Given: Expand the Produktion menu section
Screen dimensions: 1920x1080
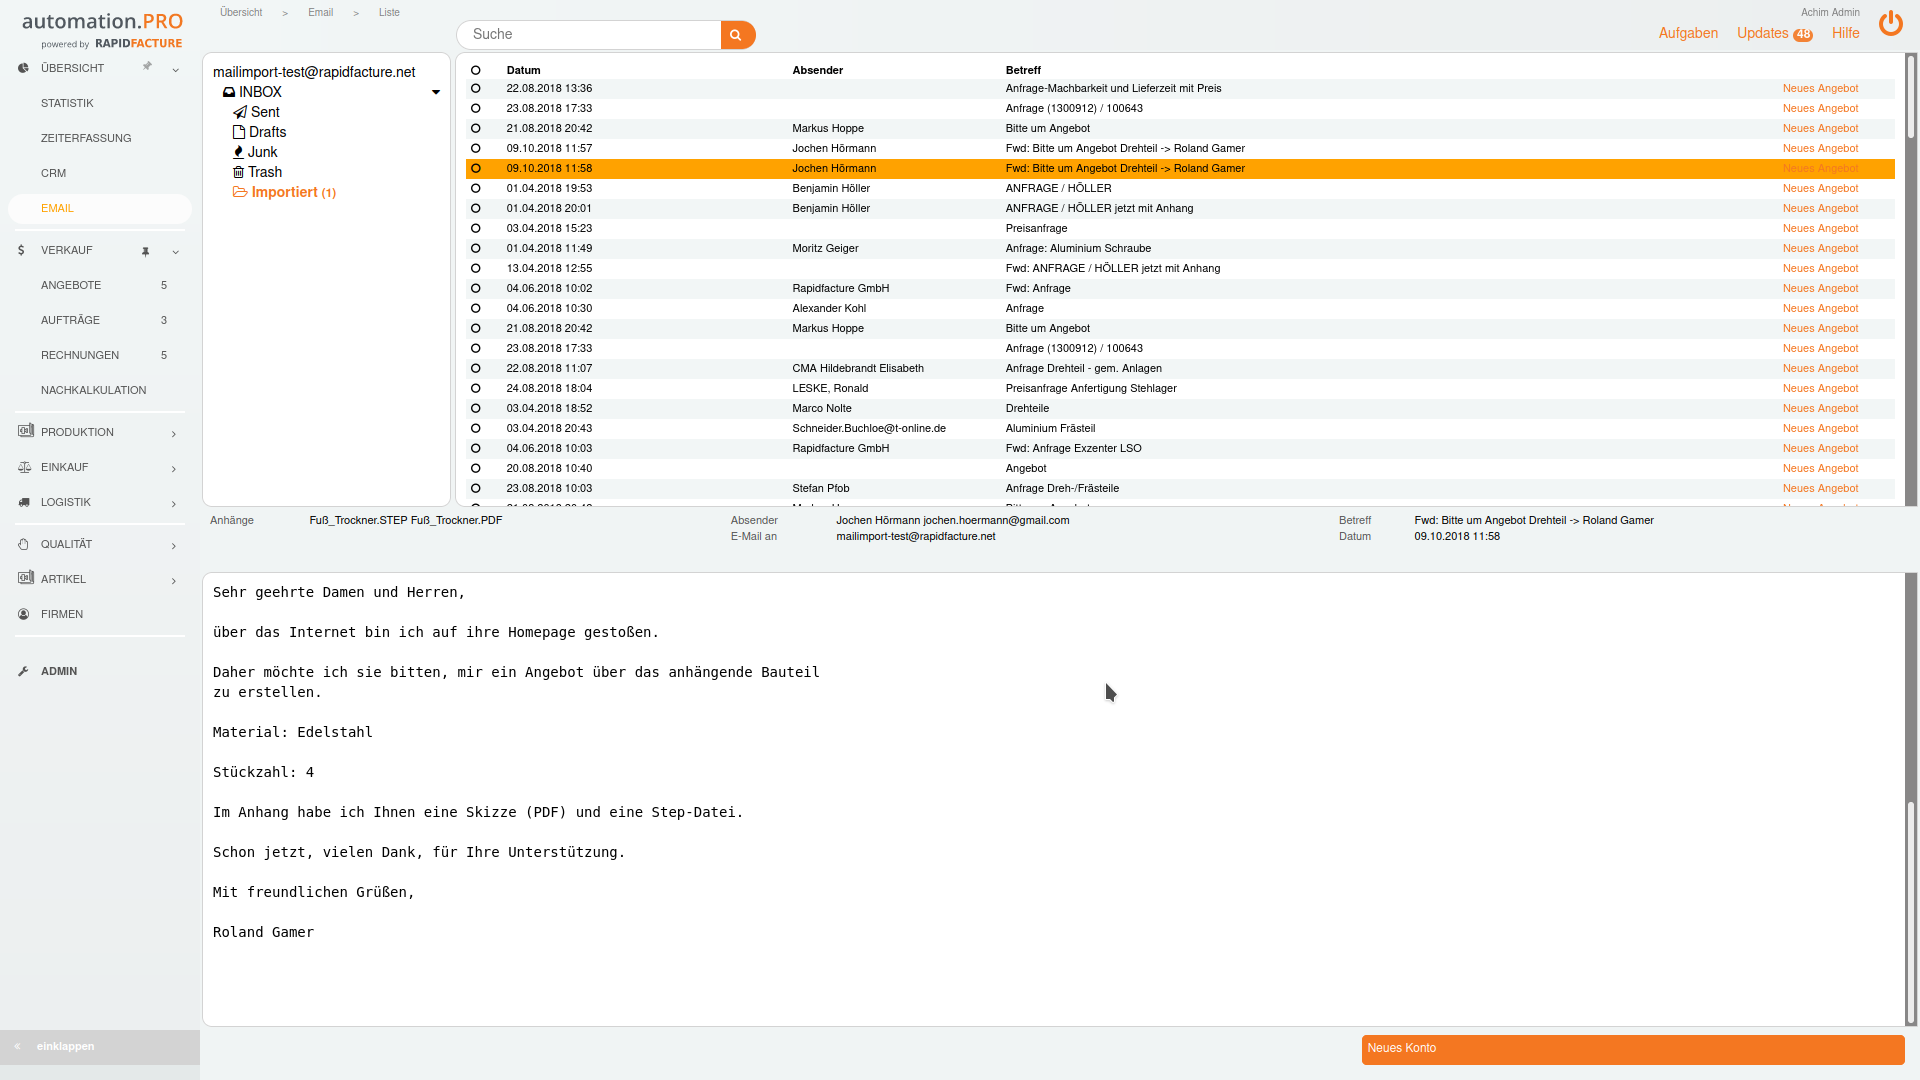Looking at the screenshot, I should (174, 433).
